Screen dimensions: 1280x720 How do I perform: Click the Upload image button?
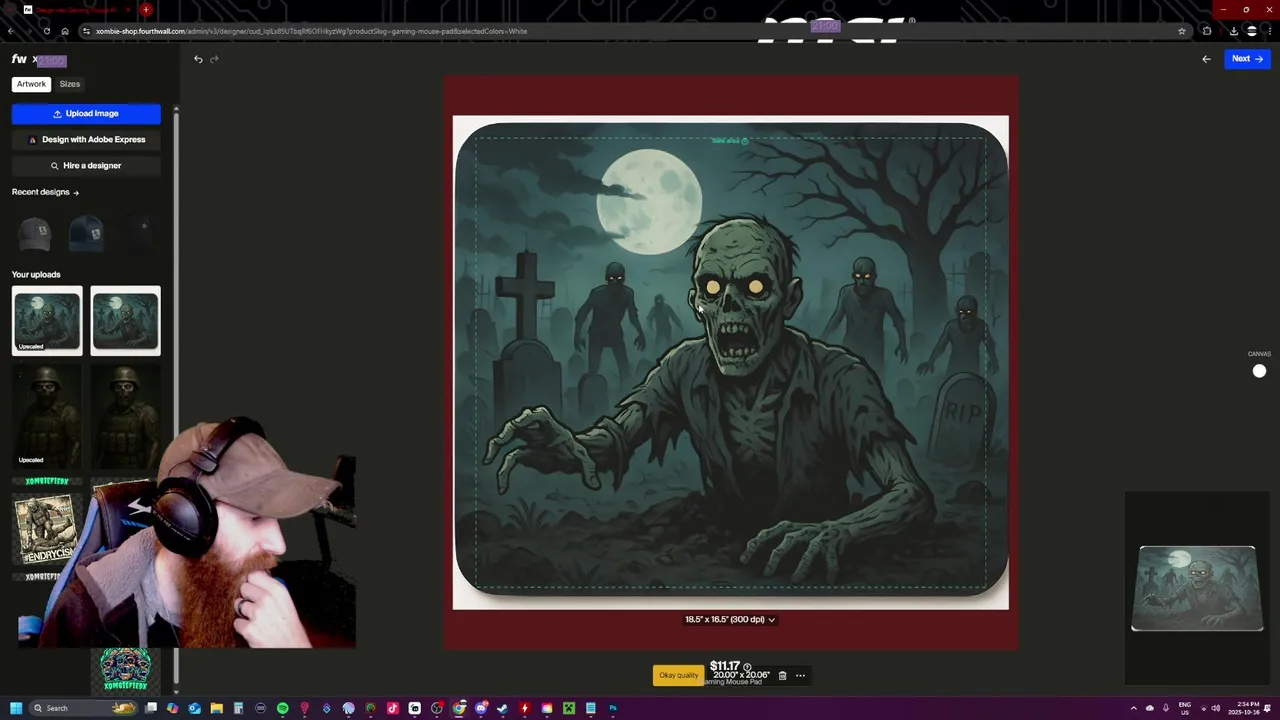tap(86, 114)
